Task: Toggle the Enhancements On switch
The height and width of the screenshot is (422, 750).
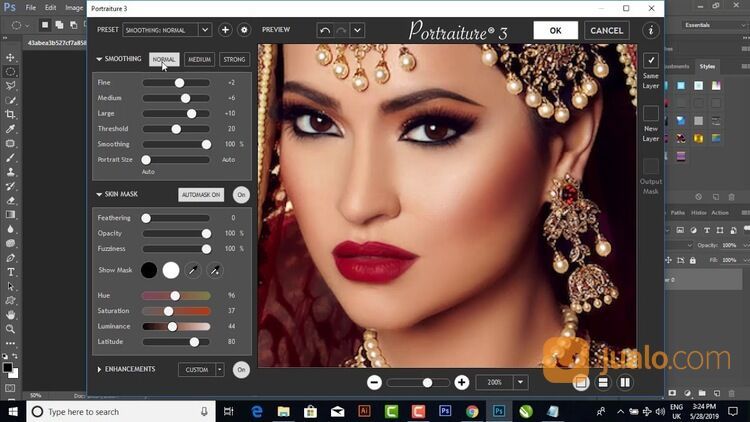Action: (241, 369)
